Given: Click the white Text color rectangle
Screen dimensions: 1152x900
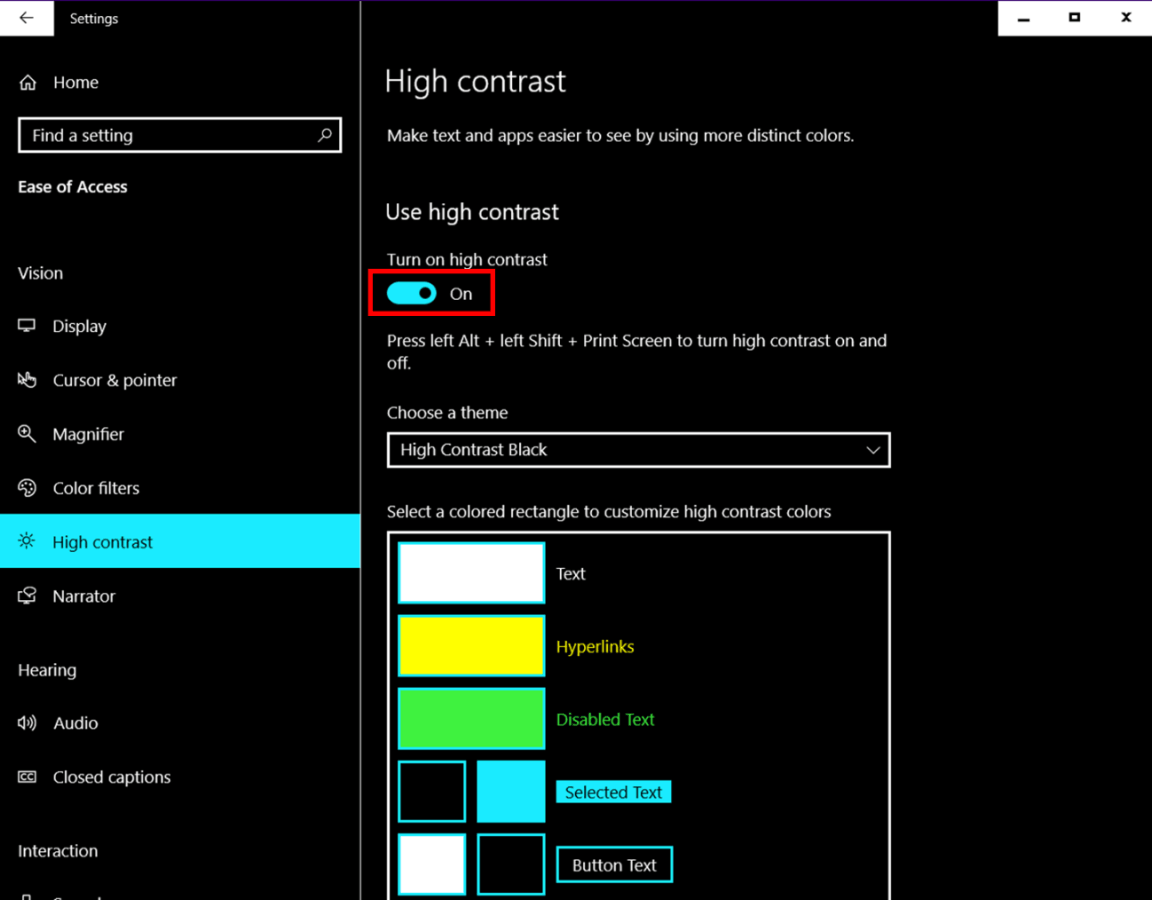Looking at the screenshot, I should [470, 572].
